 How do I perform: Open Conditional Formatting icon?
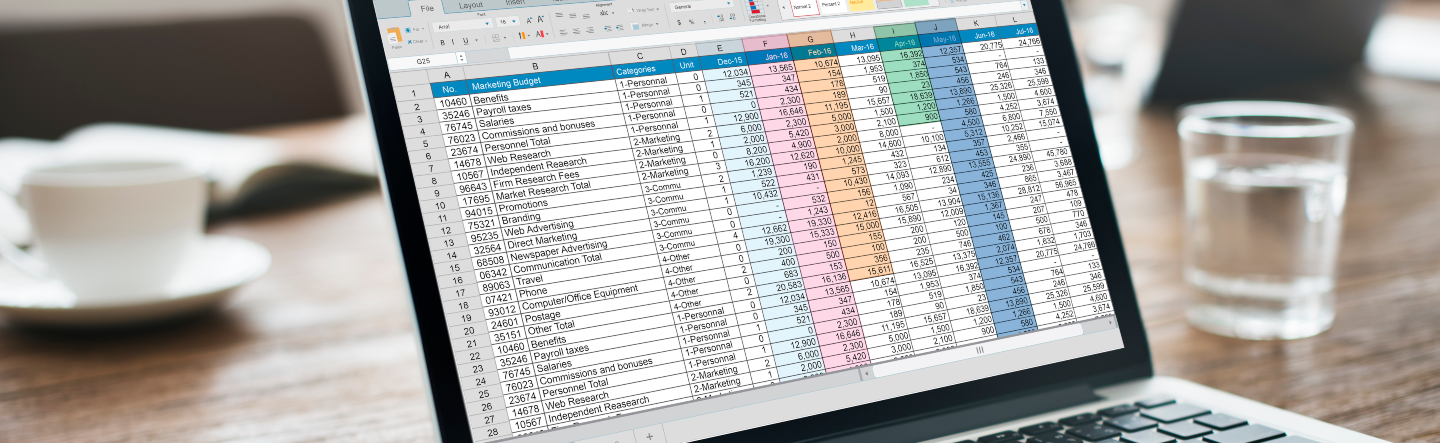(x=755, y=9)
